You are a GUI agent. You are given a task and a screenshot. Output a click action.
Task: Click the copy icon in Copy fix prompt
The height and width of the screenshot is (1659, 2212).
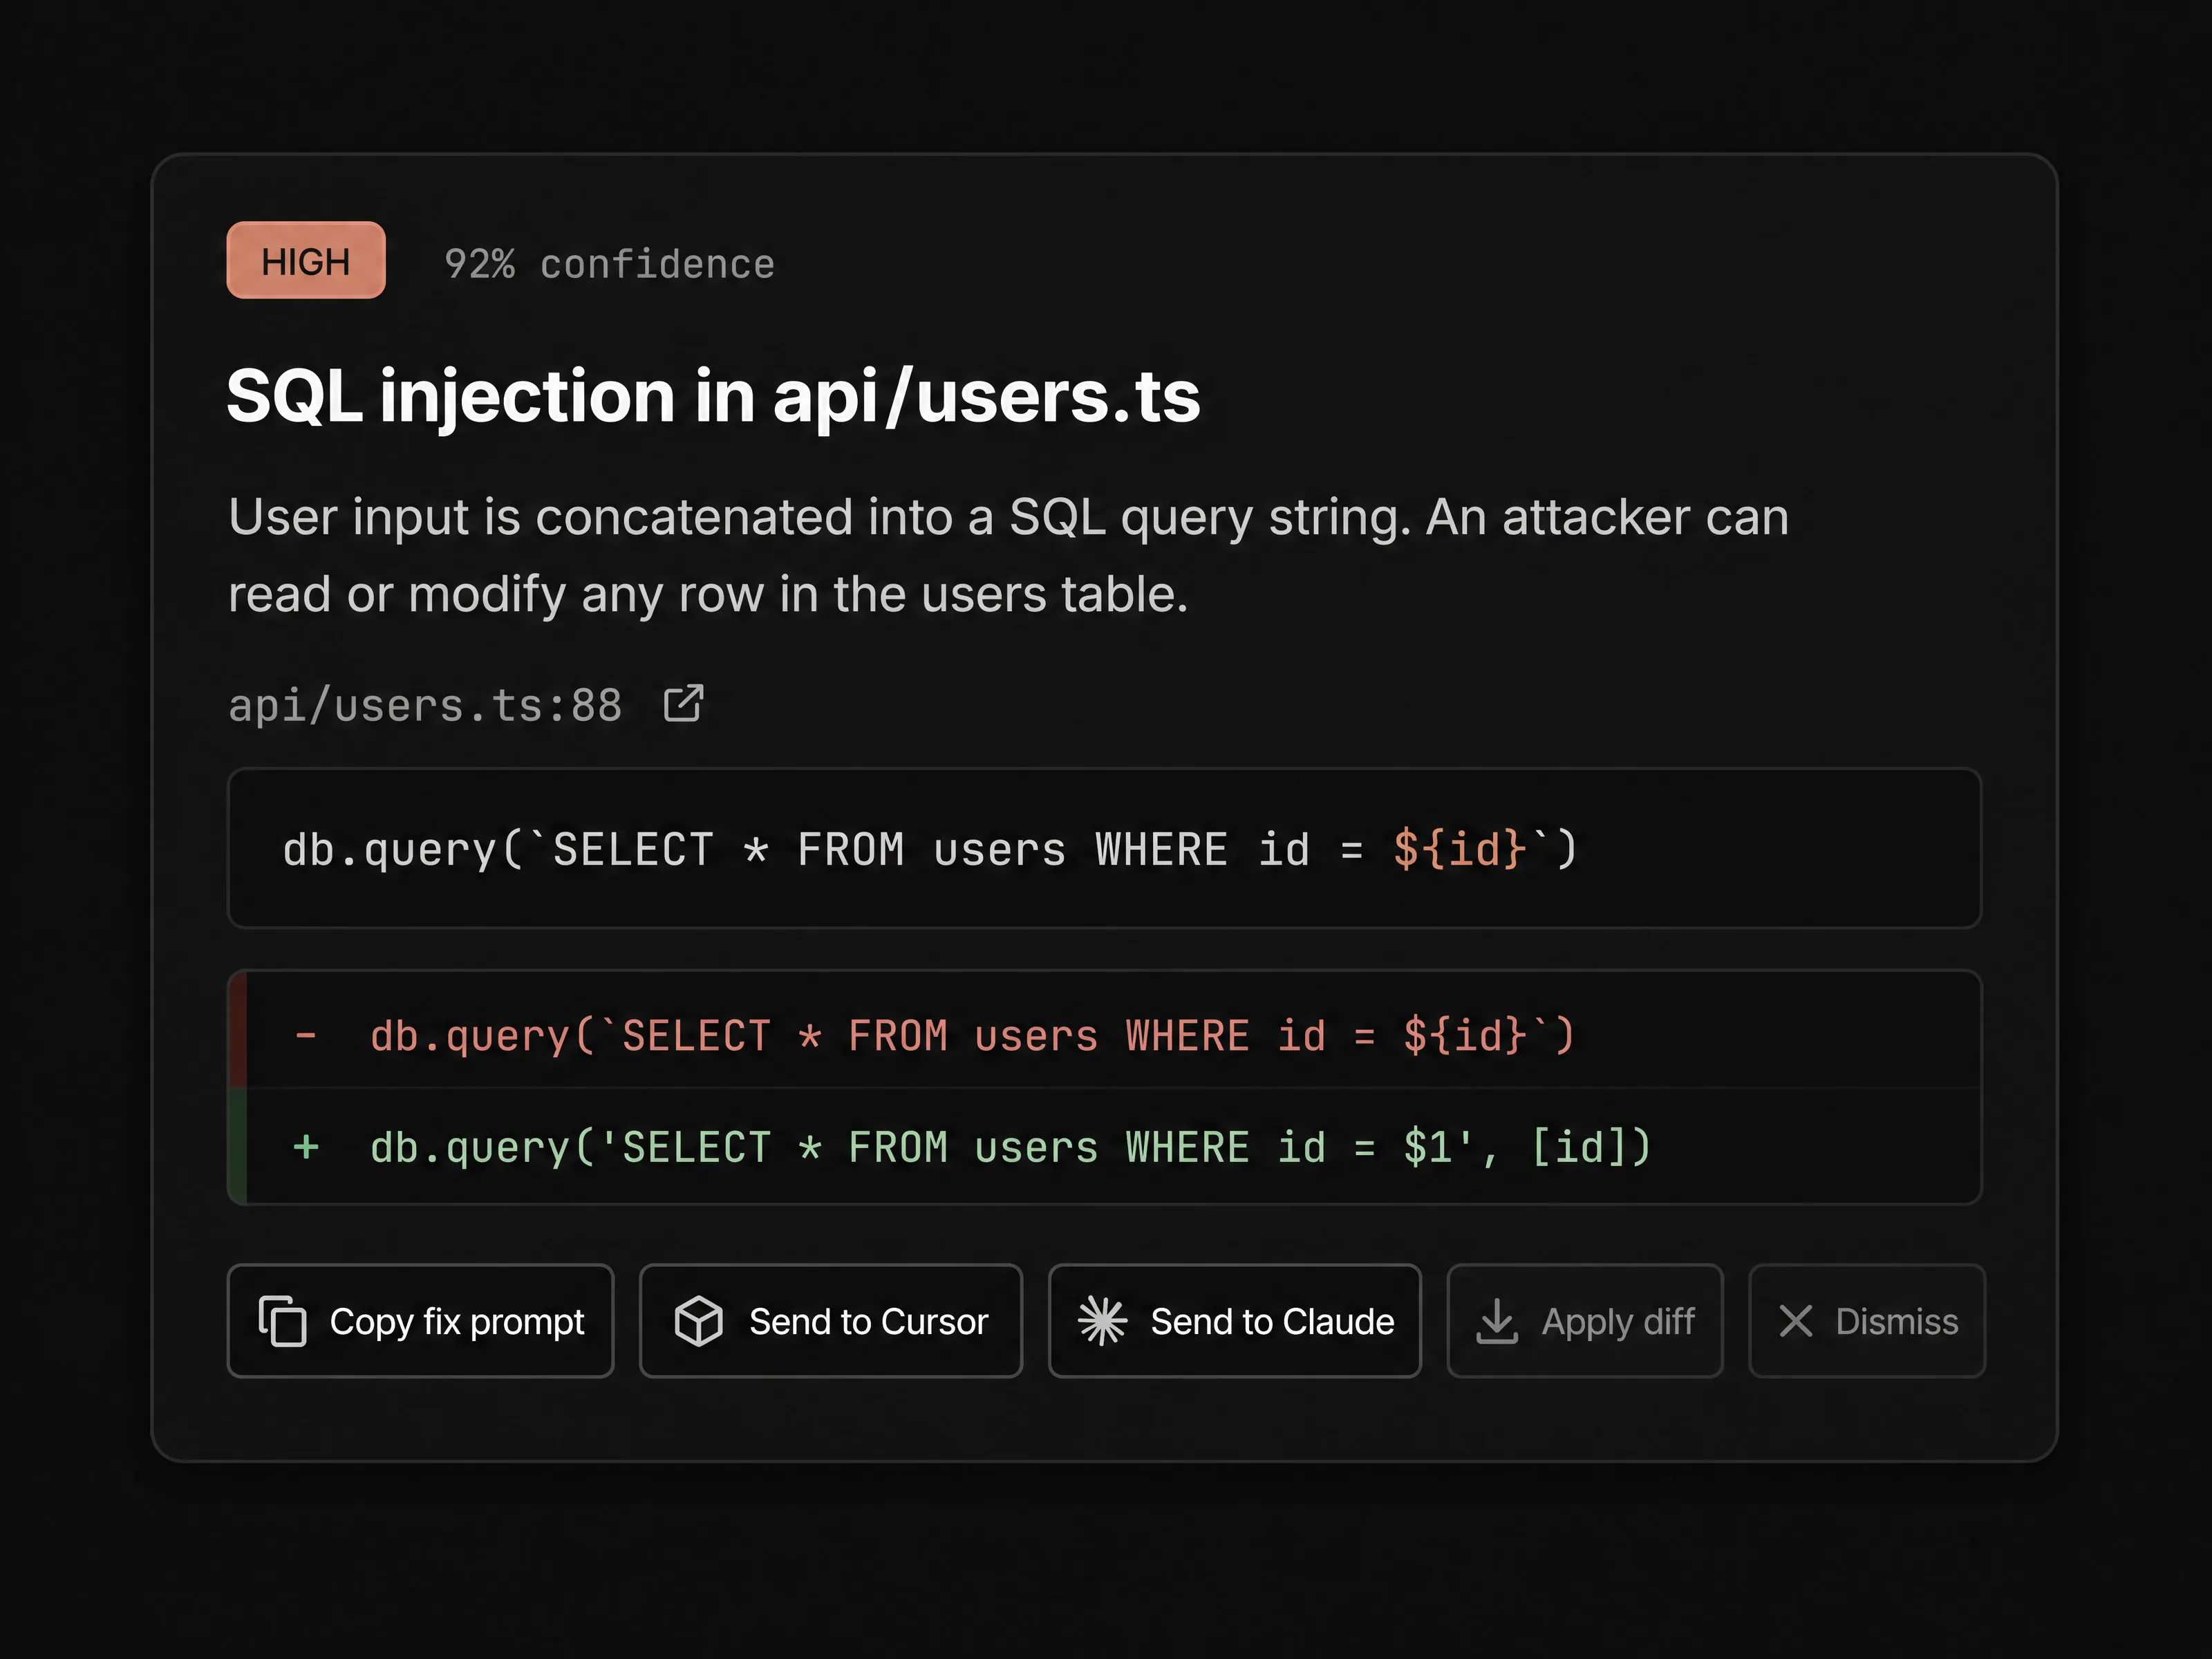coord(282,1321)
